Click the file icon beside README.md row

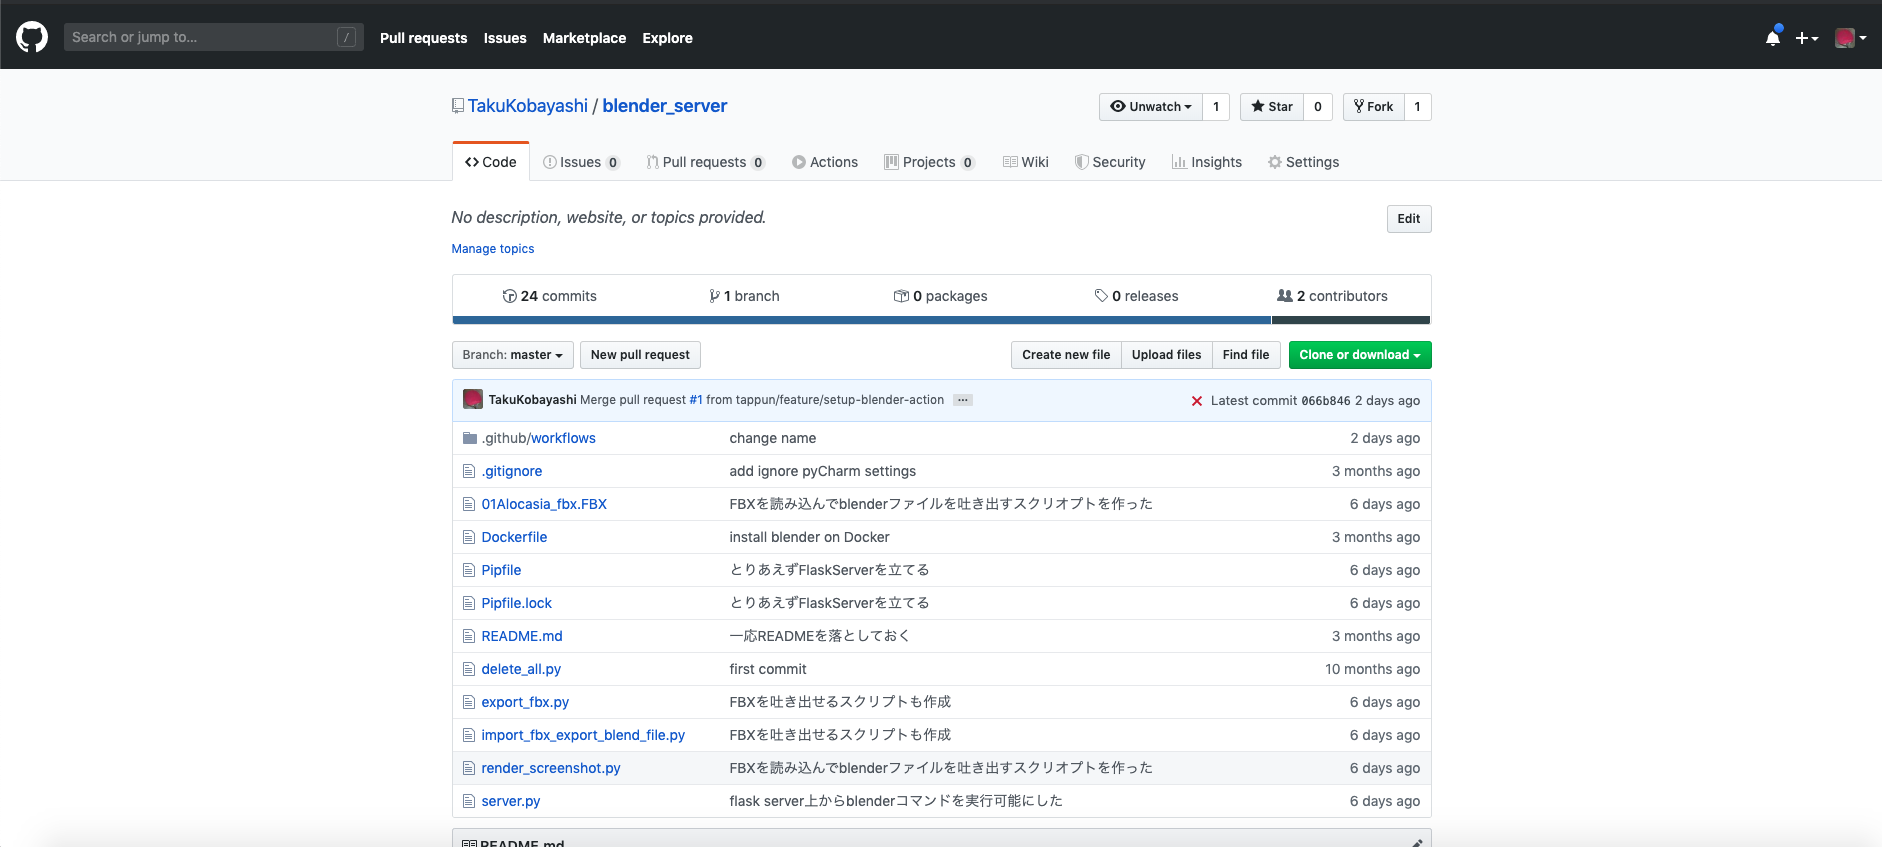[469, 636]
